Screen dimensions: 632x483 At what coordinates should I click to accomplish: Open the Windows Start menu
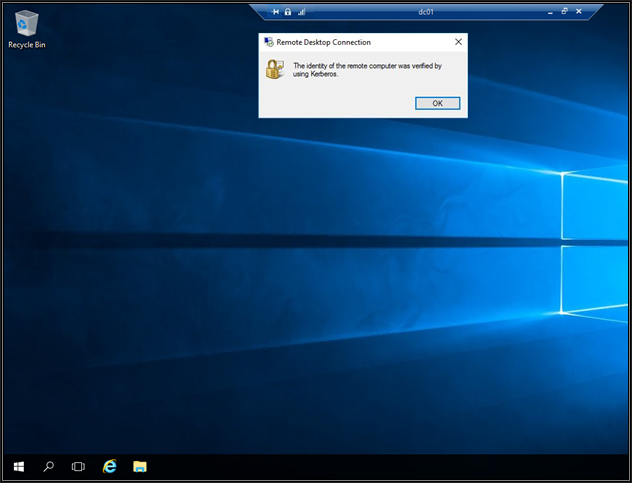tap(19, 466)
